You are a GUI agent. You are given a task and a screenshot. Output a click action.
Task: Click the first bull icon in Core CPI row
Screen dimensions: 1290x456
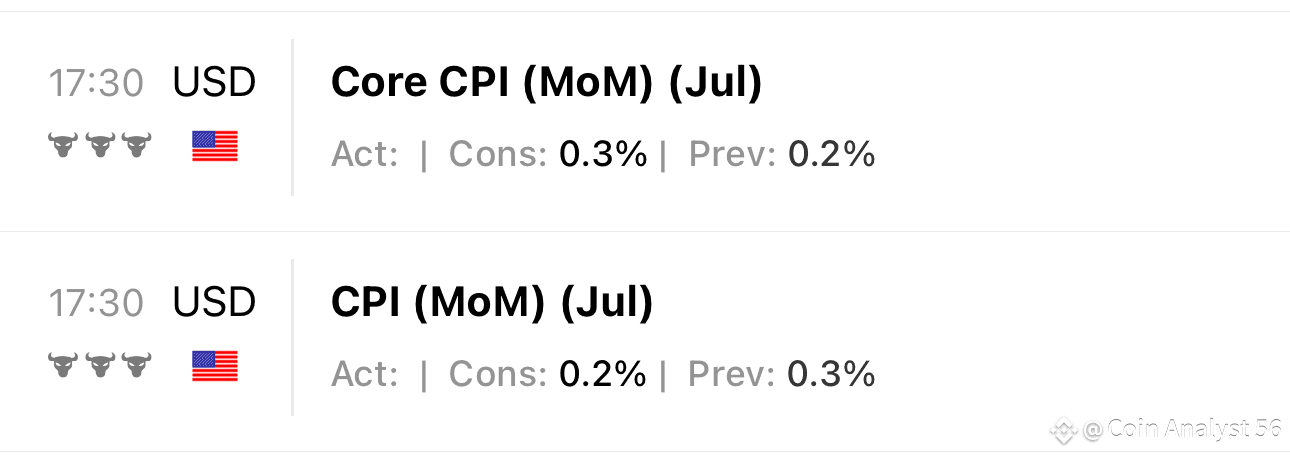tap(63, 146)
